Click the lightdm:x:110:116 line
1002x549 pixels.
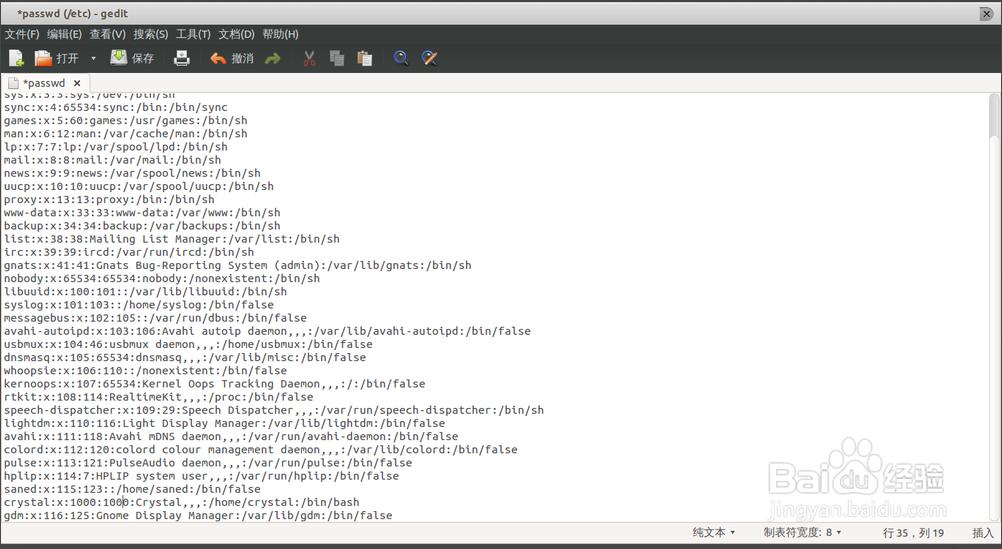(224, 423)
